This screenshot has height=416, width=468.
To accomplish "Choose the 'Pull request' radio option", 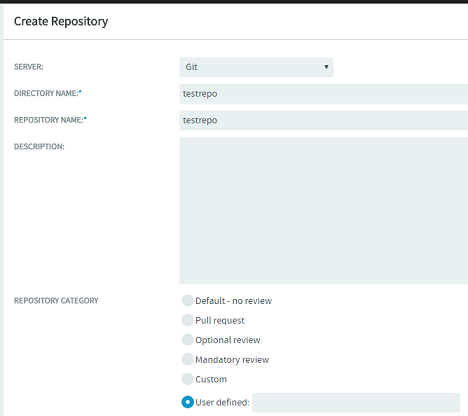I will pyautogui.click(x=188, y=320).
